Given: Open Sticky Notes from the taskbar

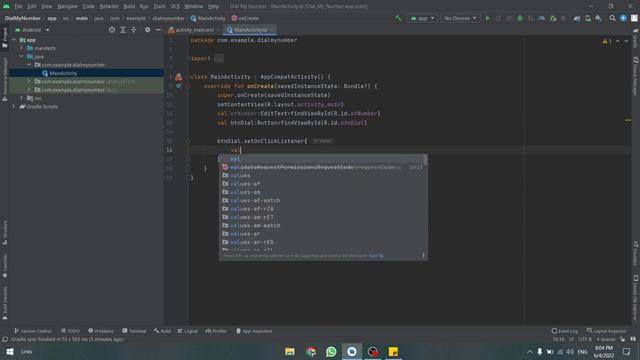Looking at the screenshot, I should point(393,351).
